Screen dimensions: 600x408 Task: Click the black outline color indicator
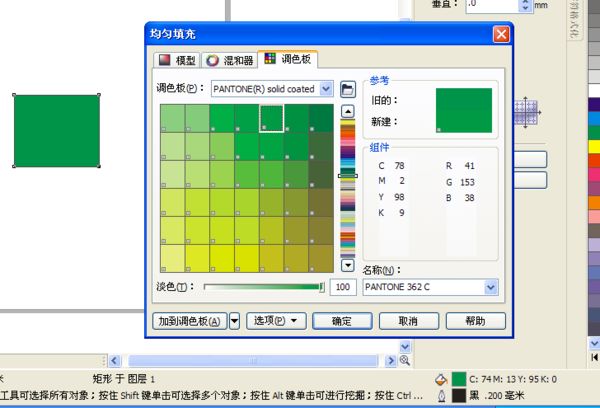click(459, 396)
